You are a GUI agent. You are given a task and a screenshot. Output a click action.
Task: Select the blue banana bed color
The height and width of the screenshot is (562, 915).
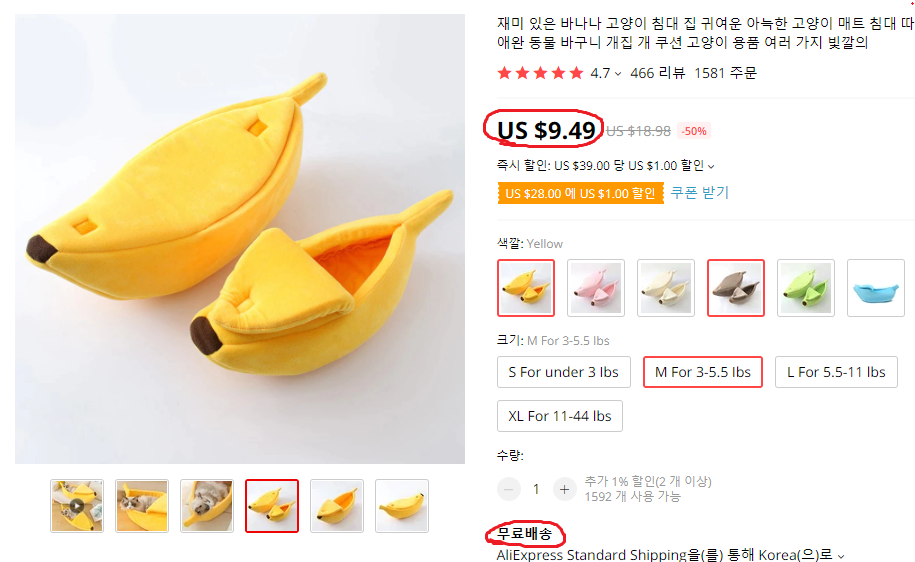tap(876, 288)
